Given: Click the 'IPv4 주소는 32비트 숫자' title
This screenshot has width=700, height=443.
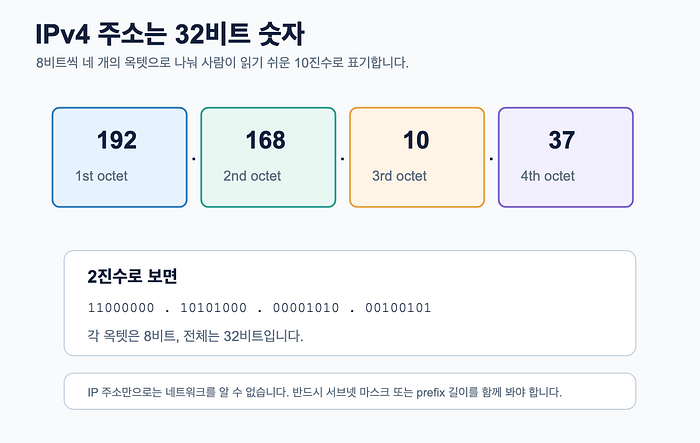Looking at the screenshot, I should pos(170,34).
